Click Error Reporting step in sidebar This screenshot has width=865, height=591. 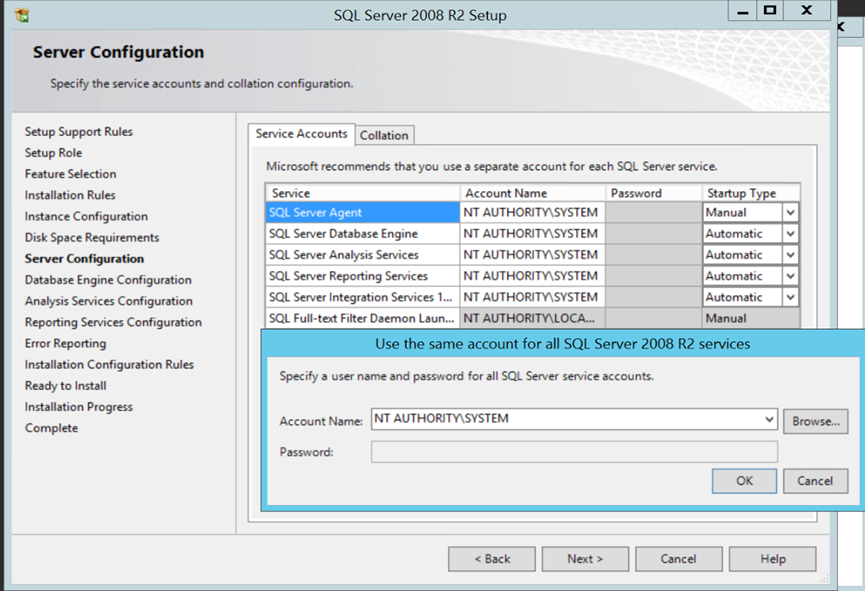(66, 343)
